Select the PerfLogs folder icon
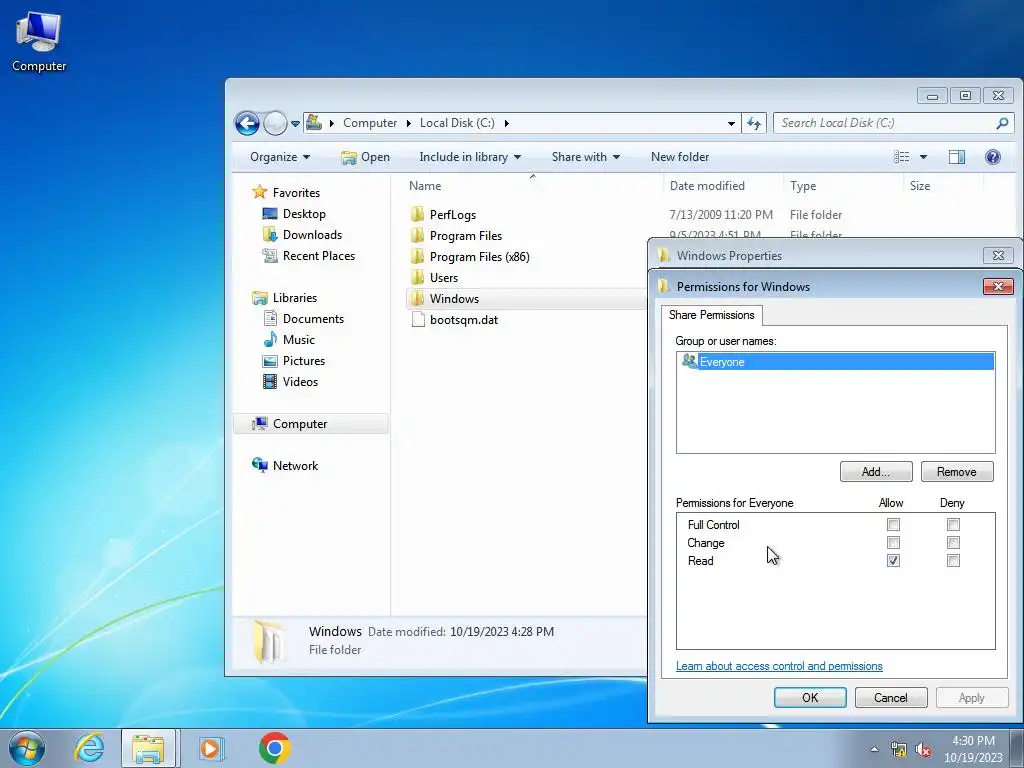The height and width of the screenshot is (768, 1024). tap(418, 214)
